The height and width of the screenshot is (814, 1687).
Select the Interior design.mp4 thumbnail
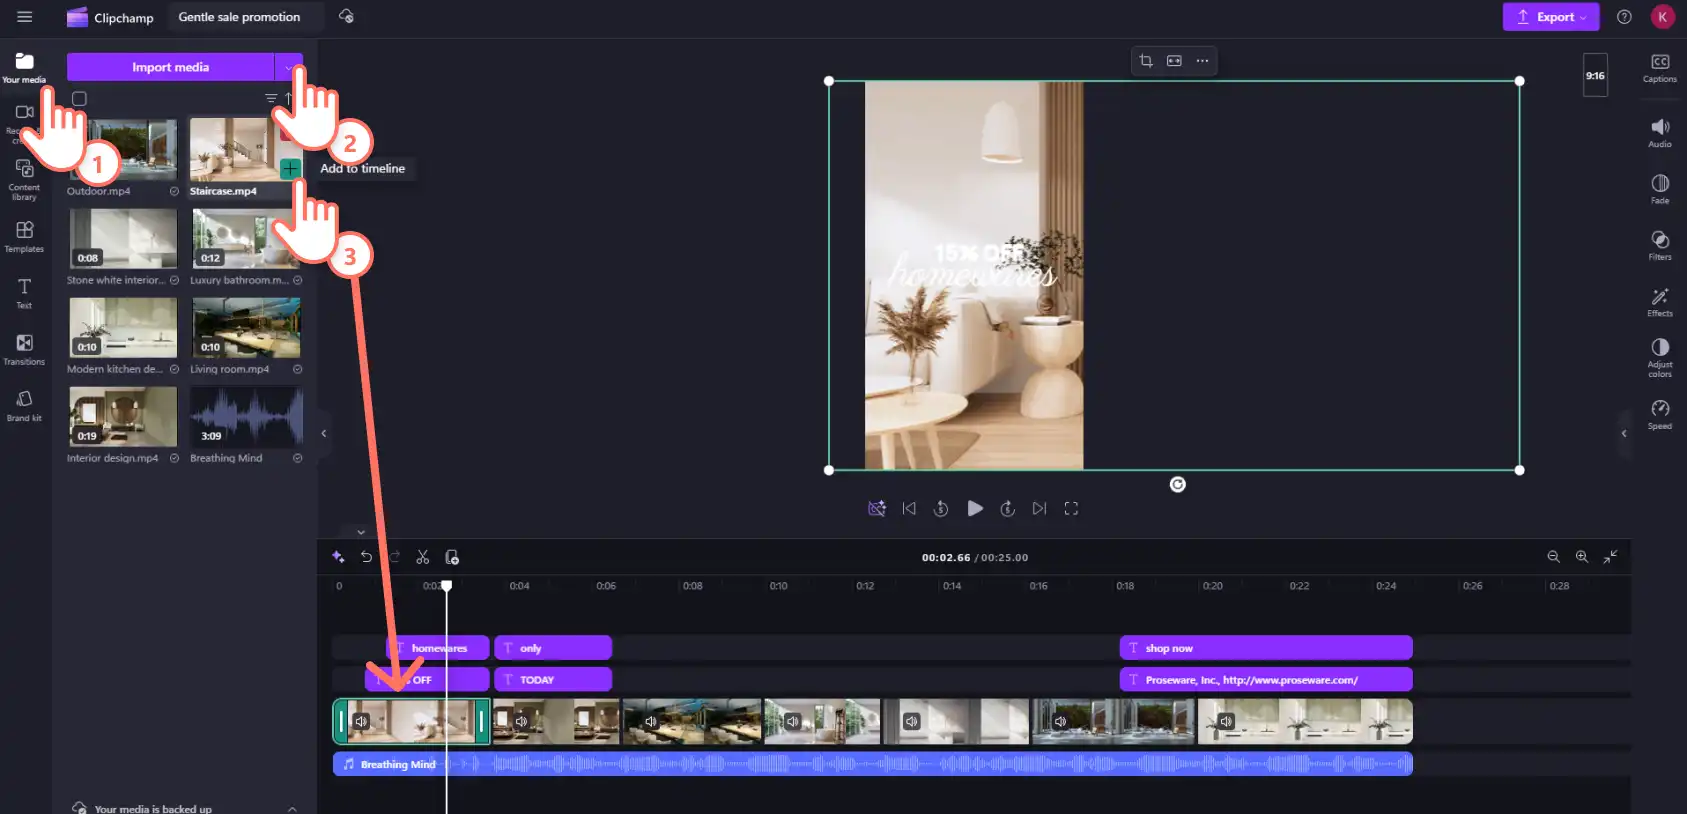123,416
